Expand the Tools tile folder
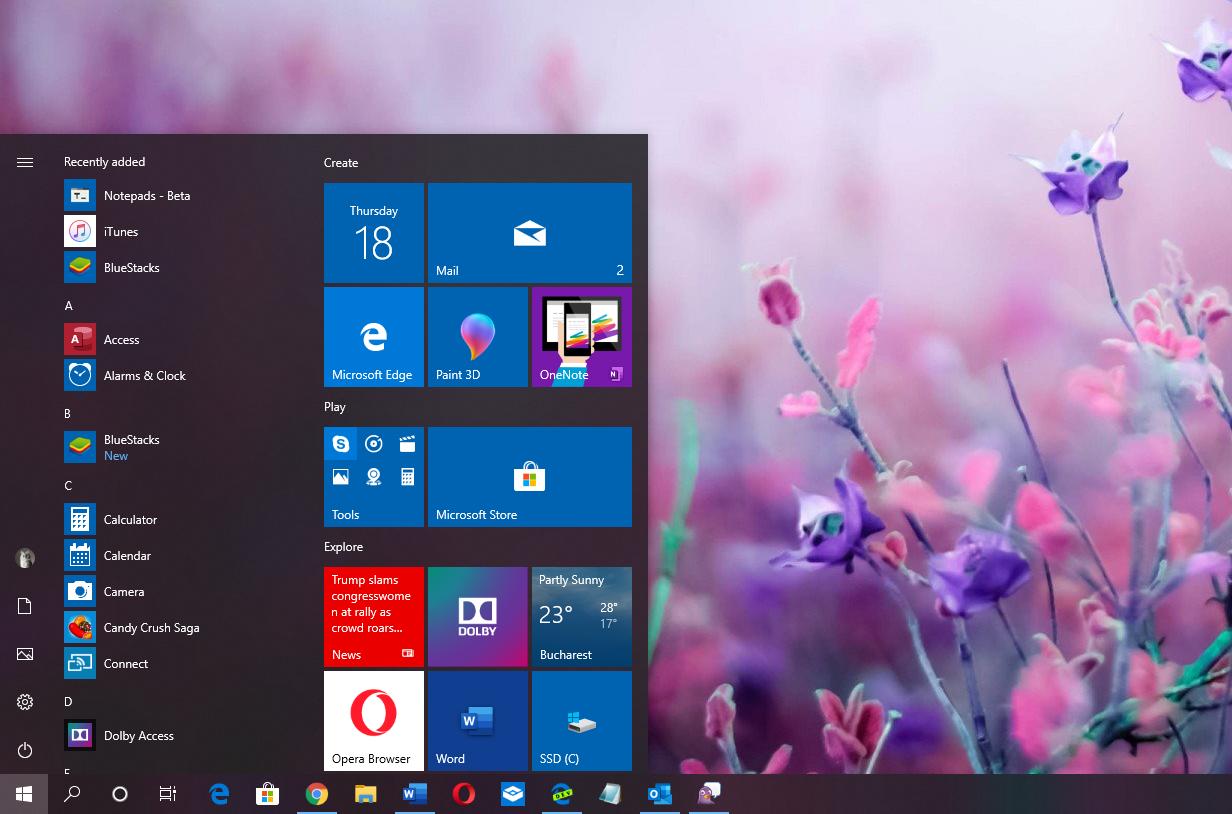Screen dimensions: 1232x814 [x=374, y=477]
